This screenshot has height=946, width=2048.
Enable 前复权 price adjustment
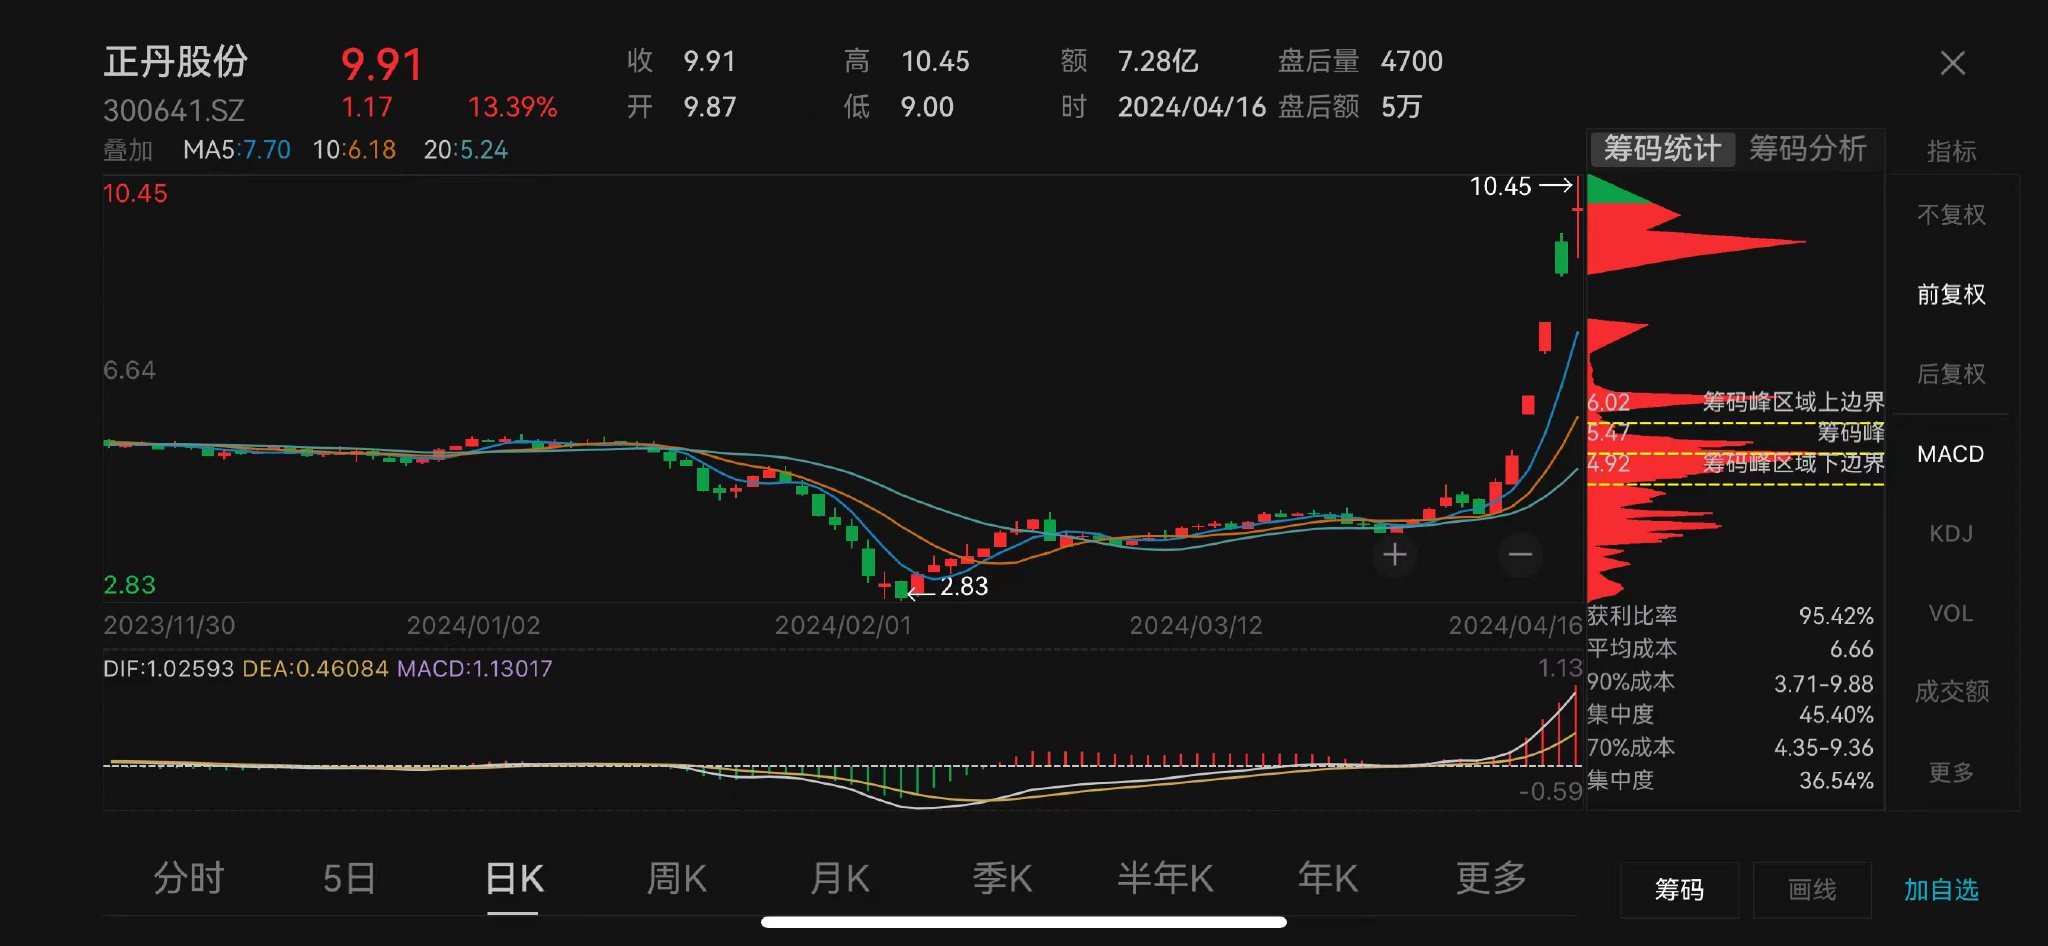(x=1950, y=294)
